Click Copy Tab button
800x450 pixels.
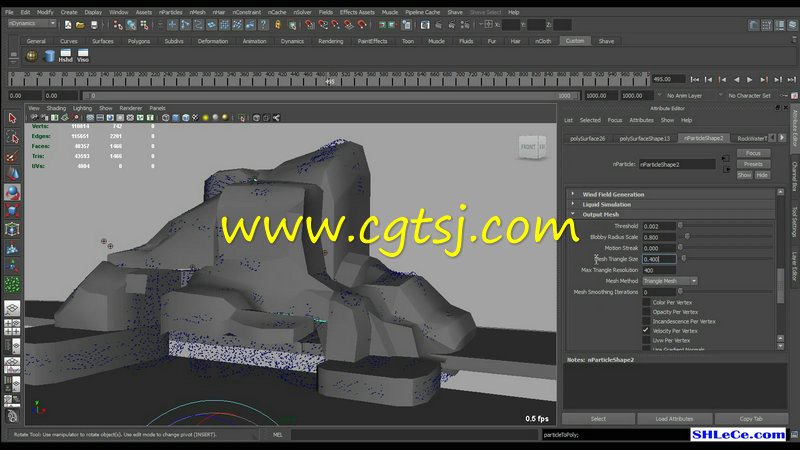click(751, 419)
